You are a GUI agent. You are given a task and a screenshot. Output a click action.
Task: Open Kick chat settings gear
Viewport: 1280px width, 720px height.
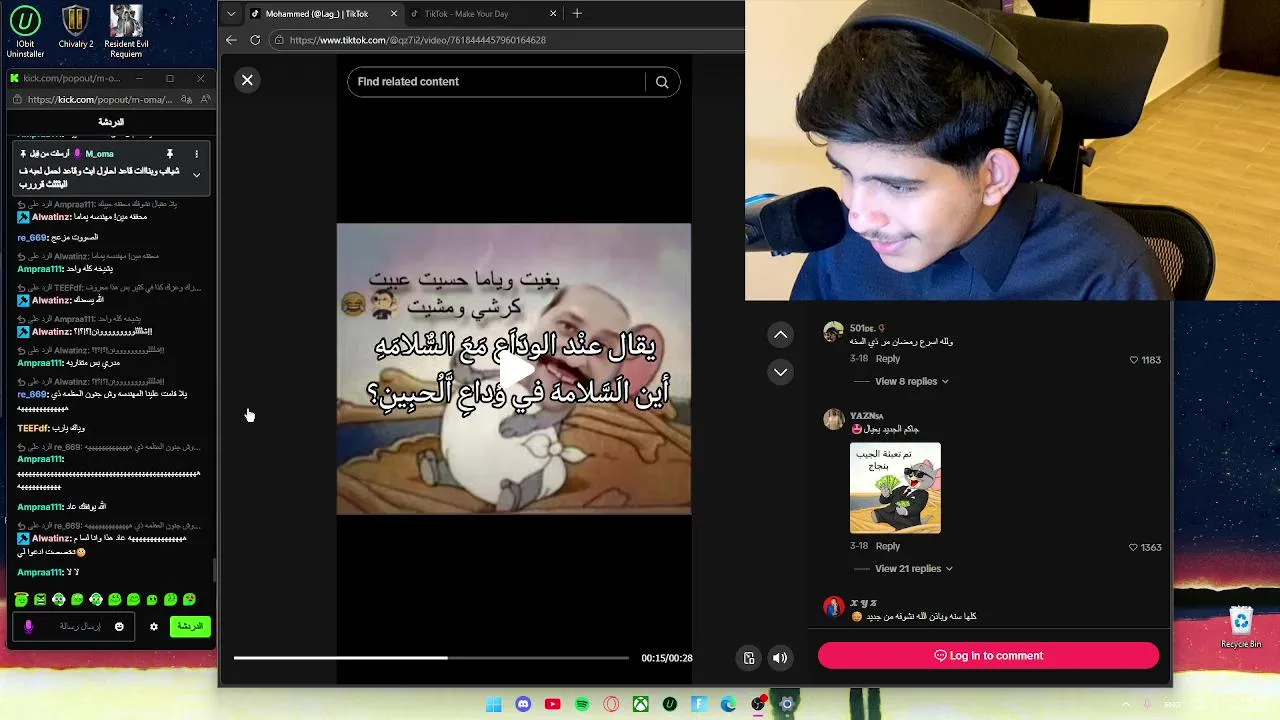click(x=153, y=627)
